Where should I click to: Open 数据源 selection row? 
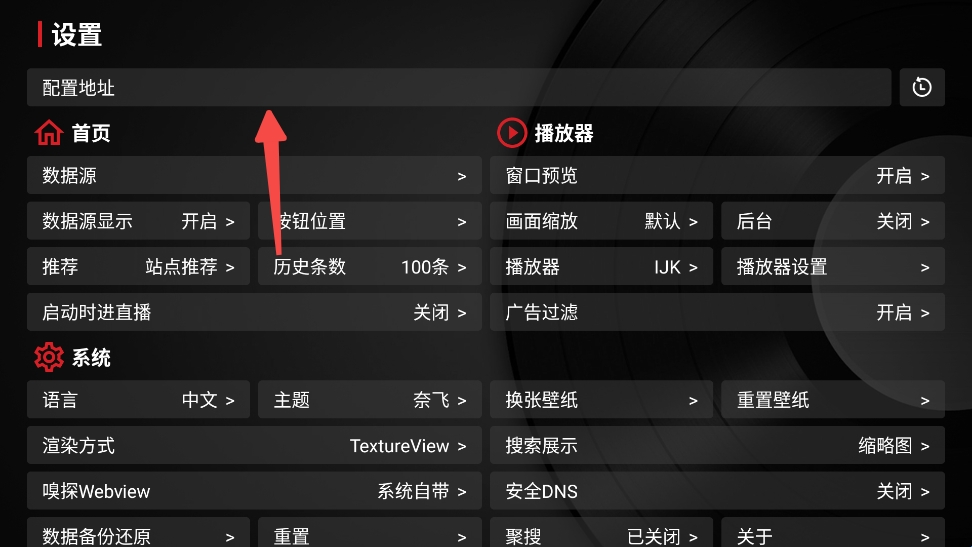pos(254,176)
